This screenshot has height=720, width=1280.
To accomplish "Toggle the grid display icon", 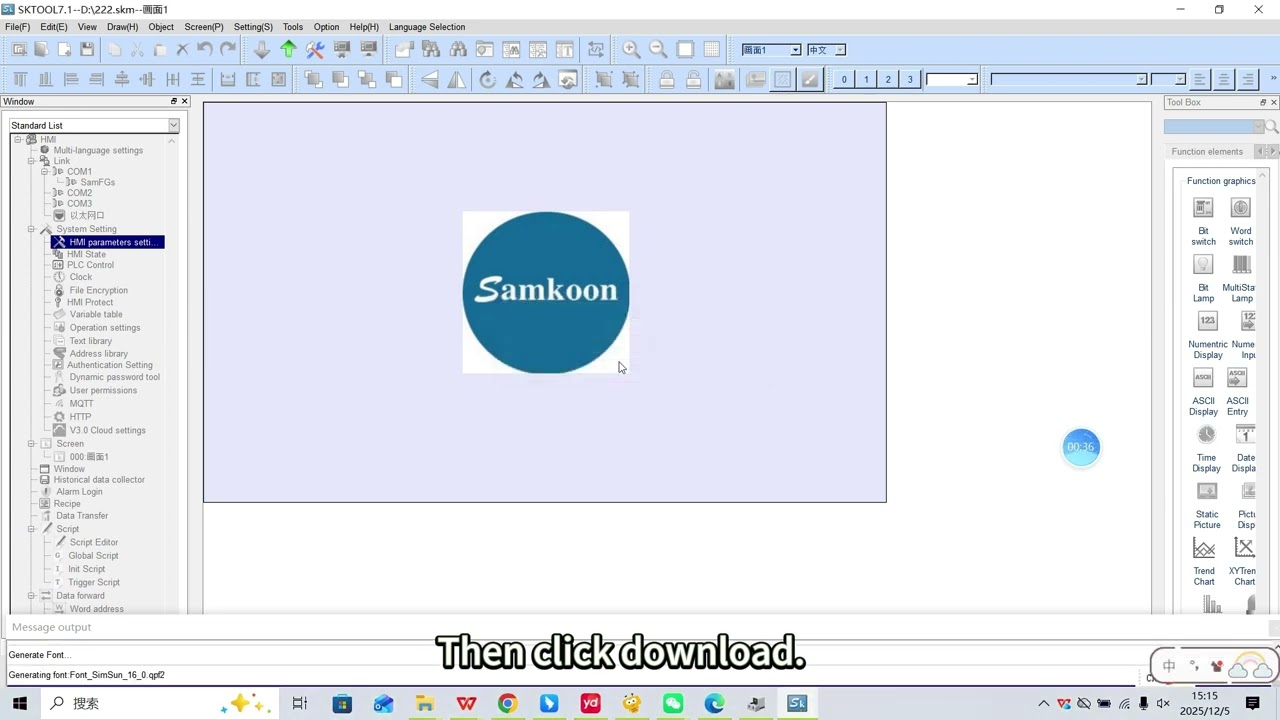I will click(x=711, y=49).
